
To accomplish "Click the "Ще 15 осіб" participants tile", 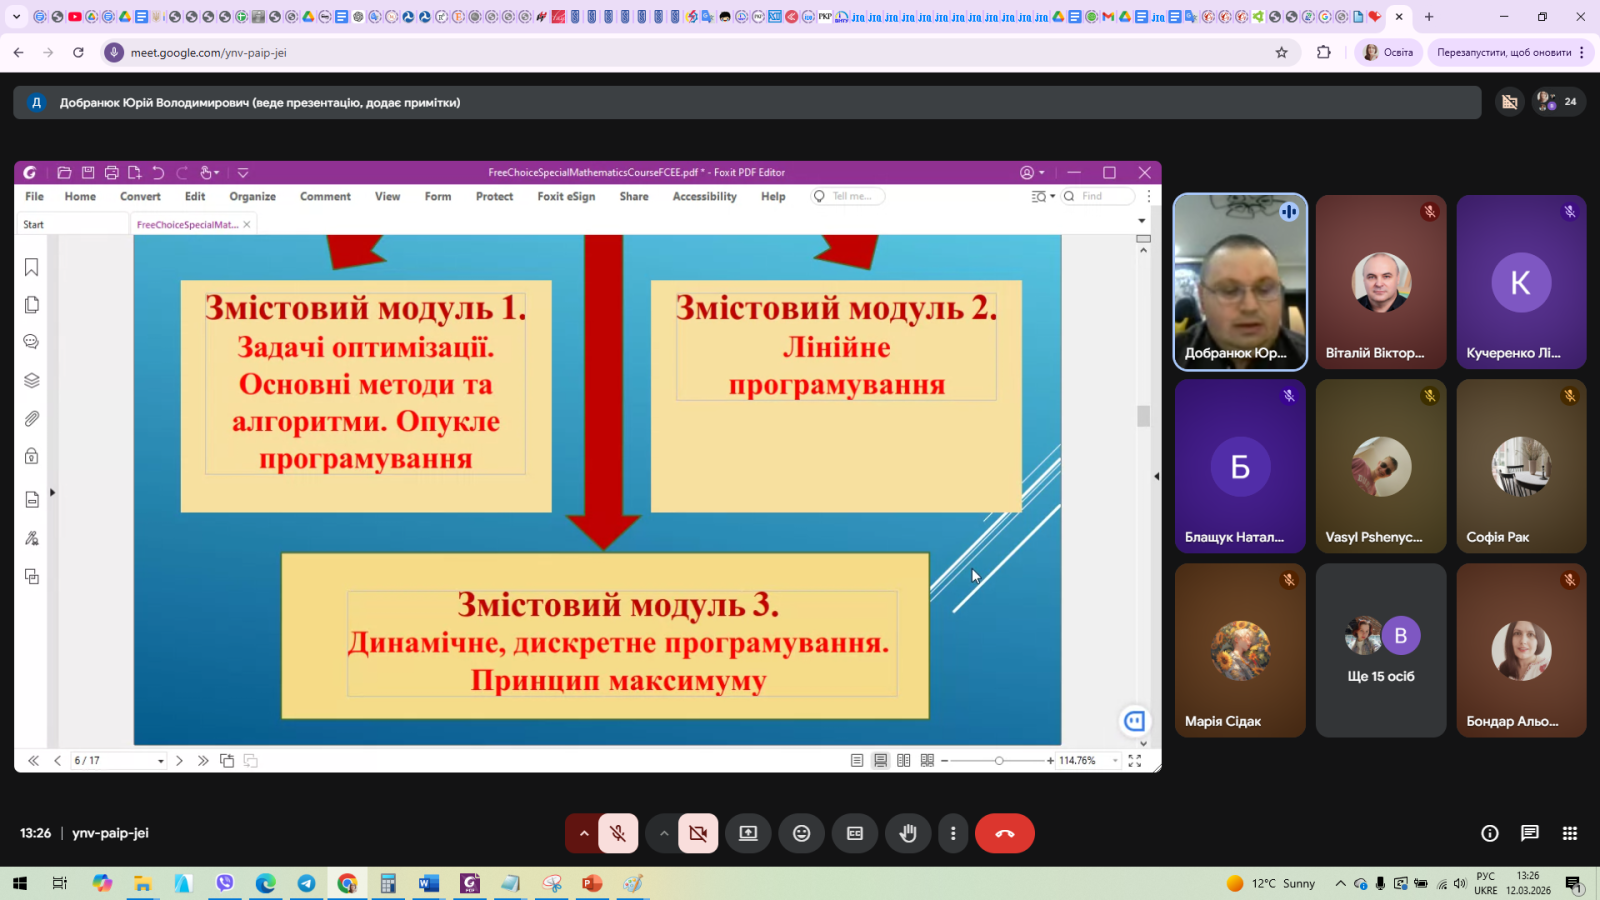I will (x=1380, y=650).
